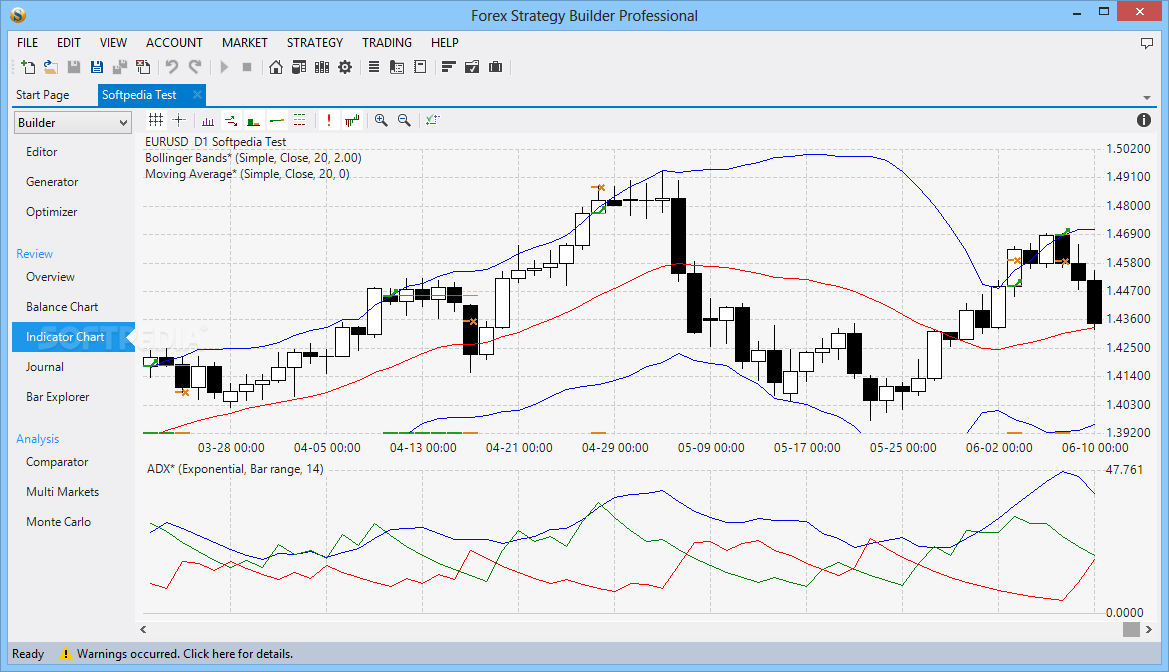The width and height of the screenshot is (1169, 672).
Task: Toggle the purple volume bars display
Action: [x=208, y=120]
